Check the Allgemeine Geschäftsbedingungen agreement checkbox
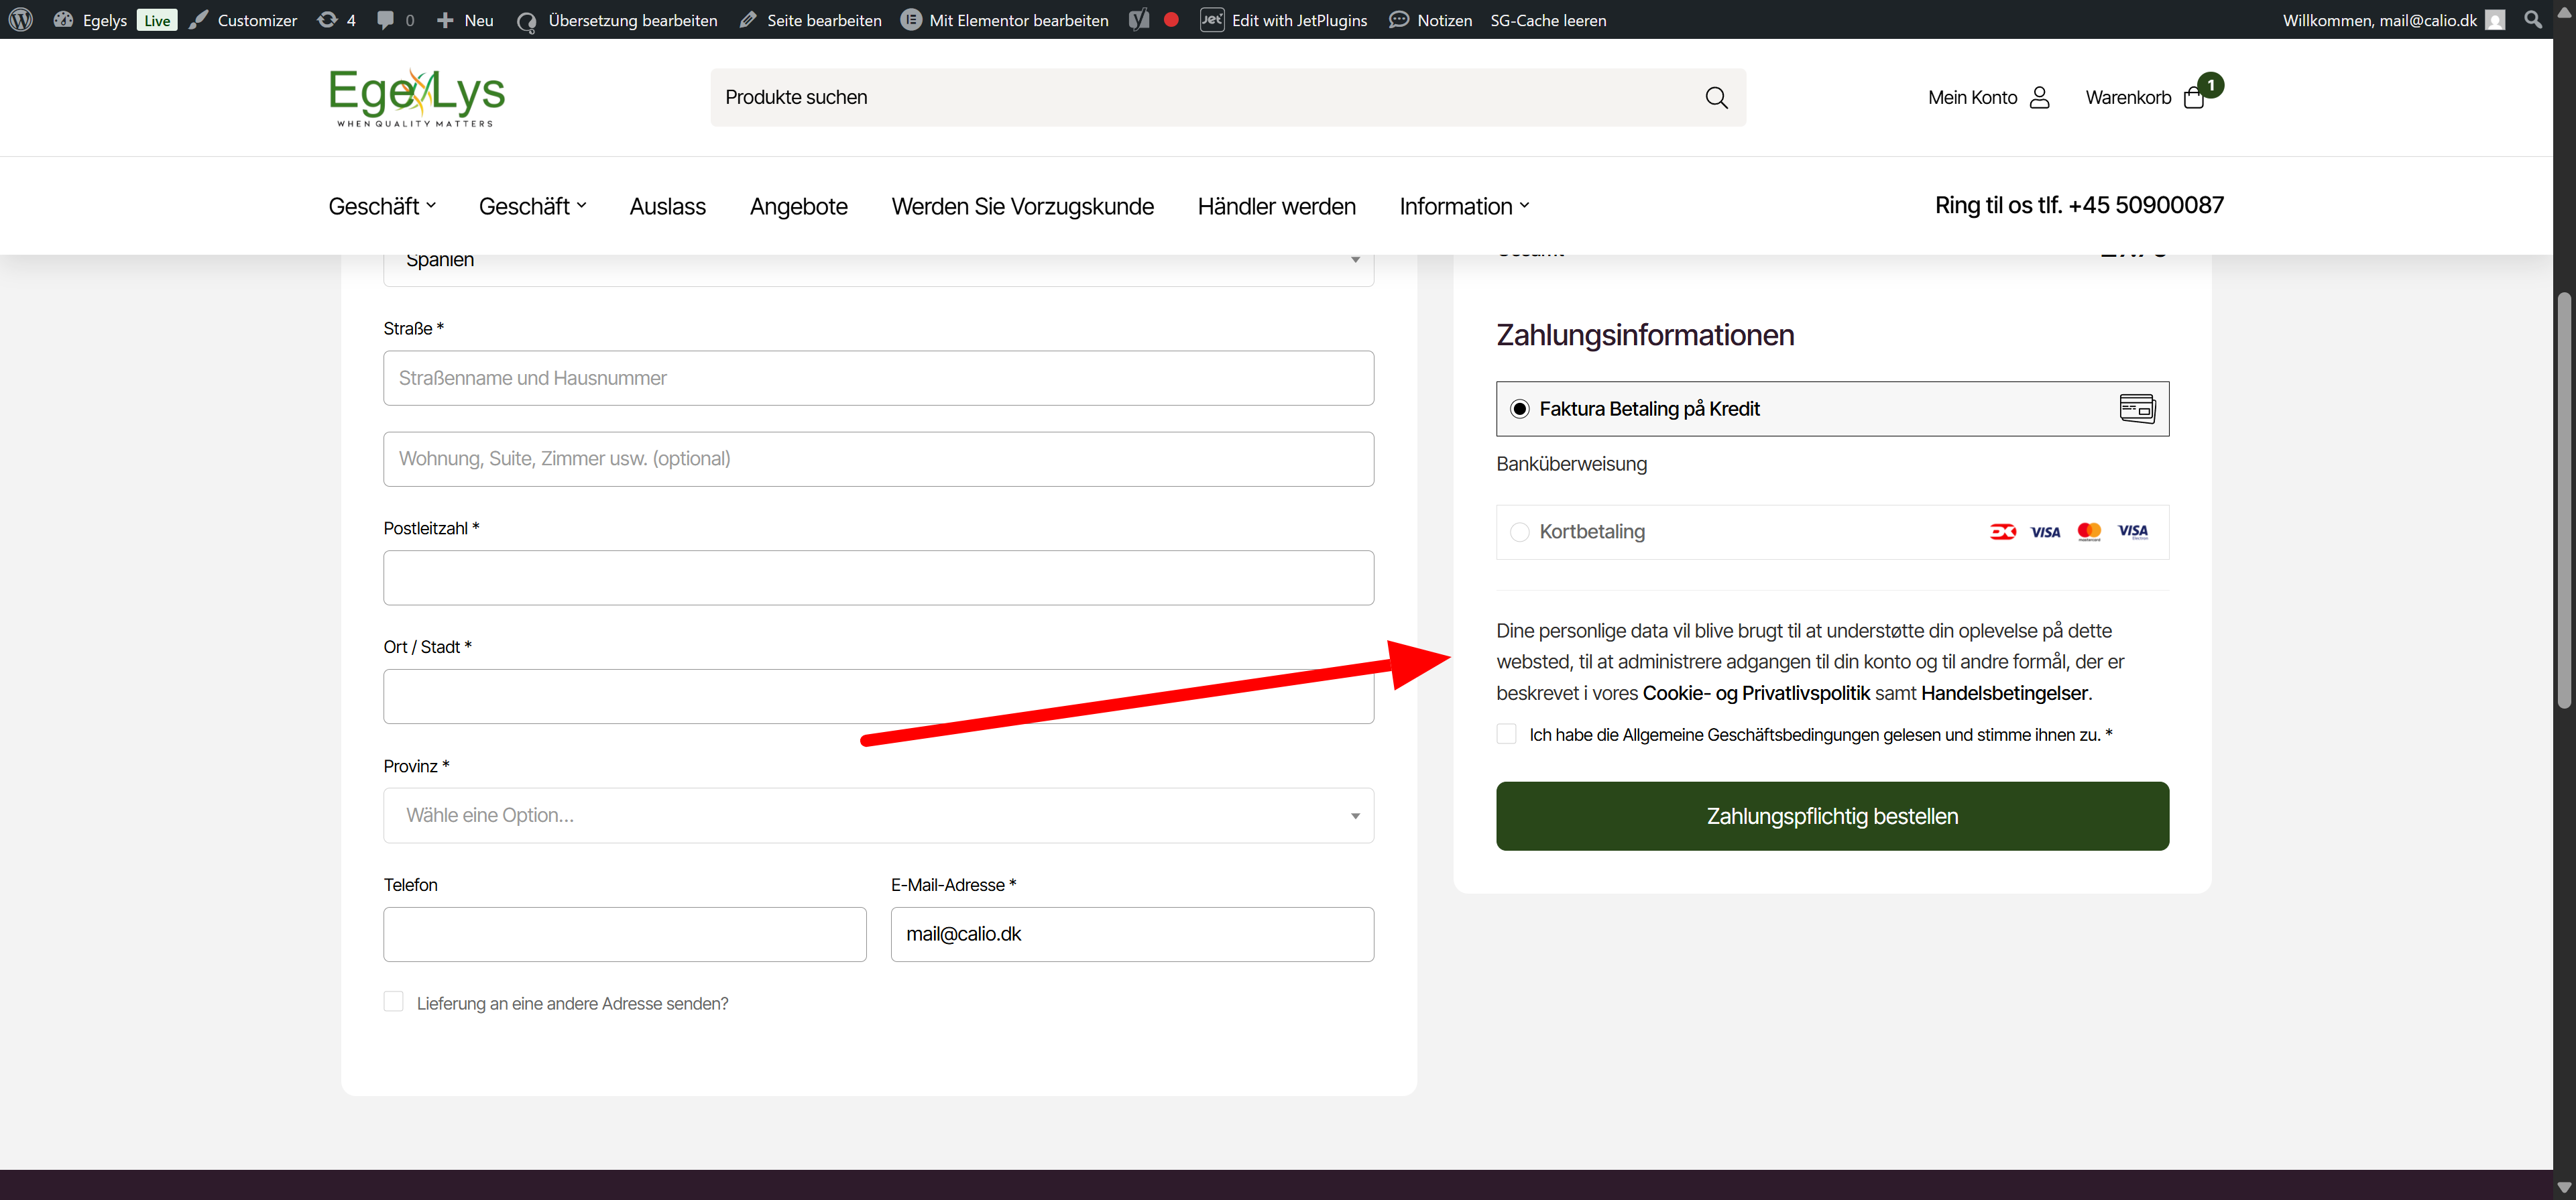This screenshot has width=2576, height=1200. (1506, 734)
